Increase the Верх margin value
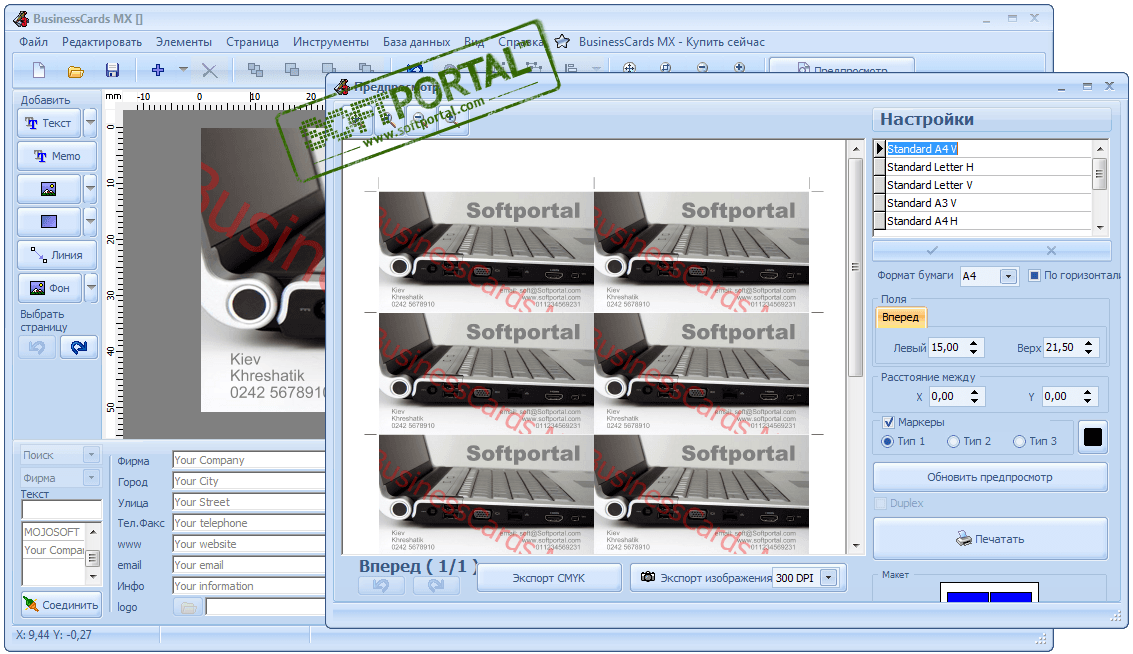The image size is (1133, 654). (1087, 343)
